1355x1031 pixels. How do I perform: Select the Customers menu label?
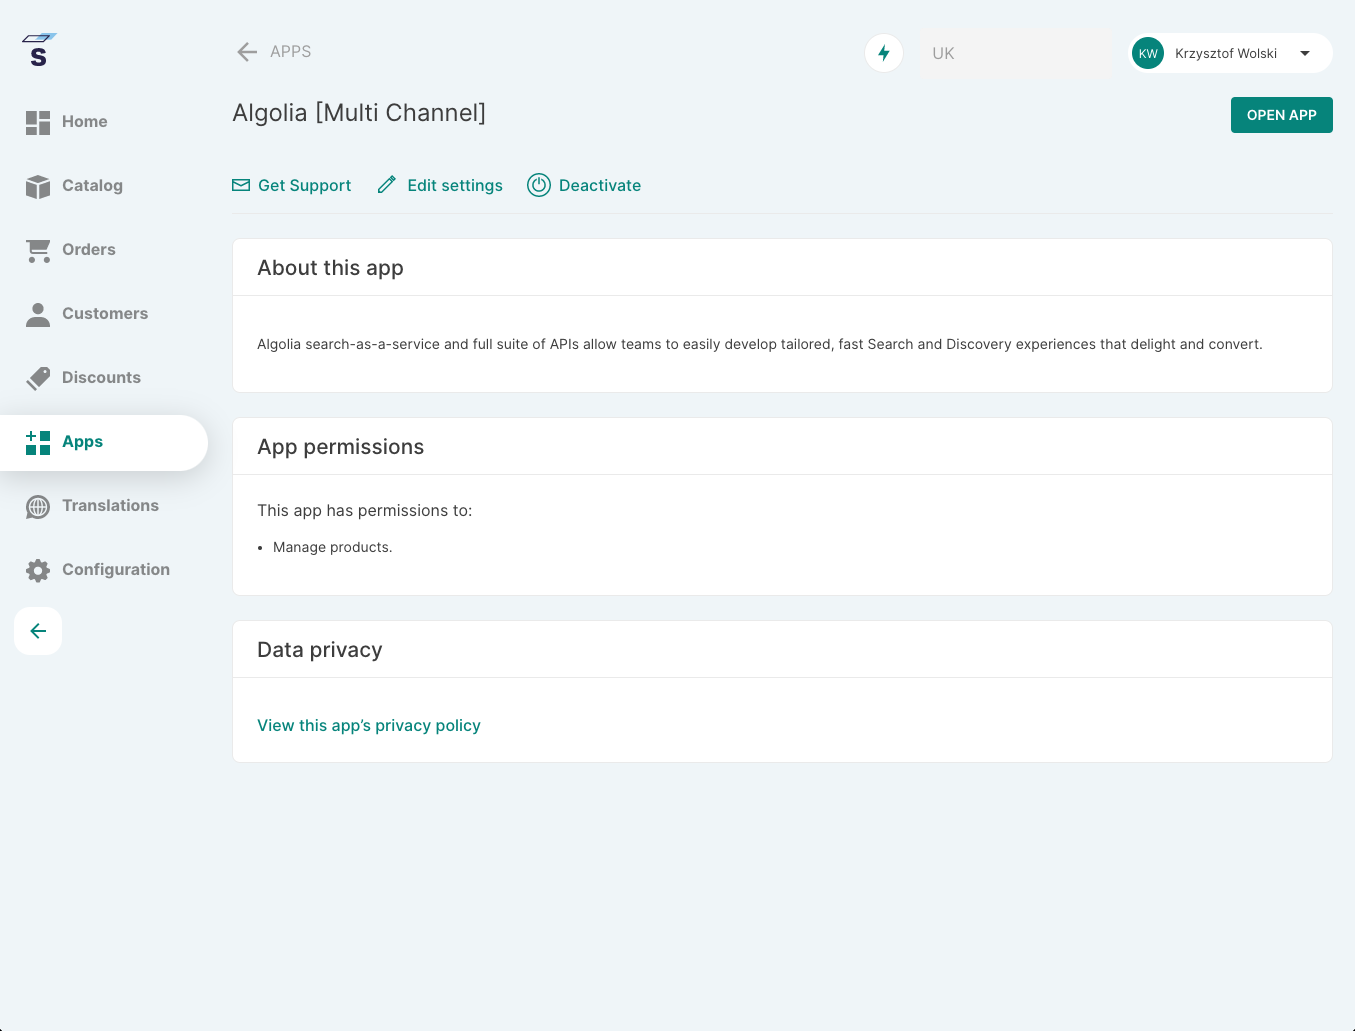(x=105, y=313)
